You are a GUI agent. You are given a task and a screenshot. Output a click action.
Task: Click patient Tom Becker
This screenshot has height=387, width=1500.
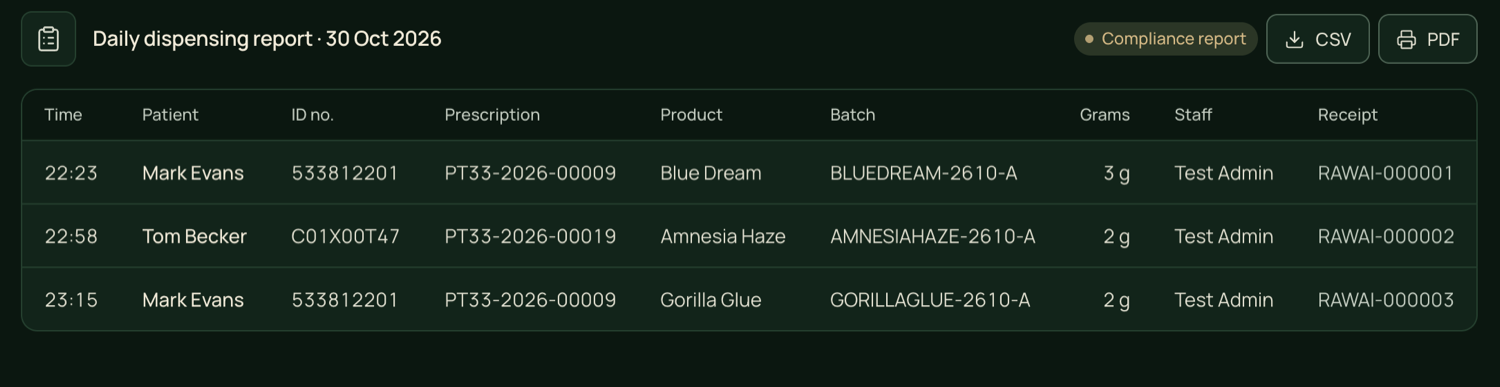point(194,237)
